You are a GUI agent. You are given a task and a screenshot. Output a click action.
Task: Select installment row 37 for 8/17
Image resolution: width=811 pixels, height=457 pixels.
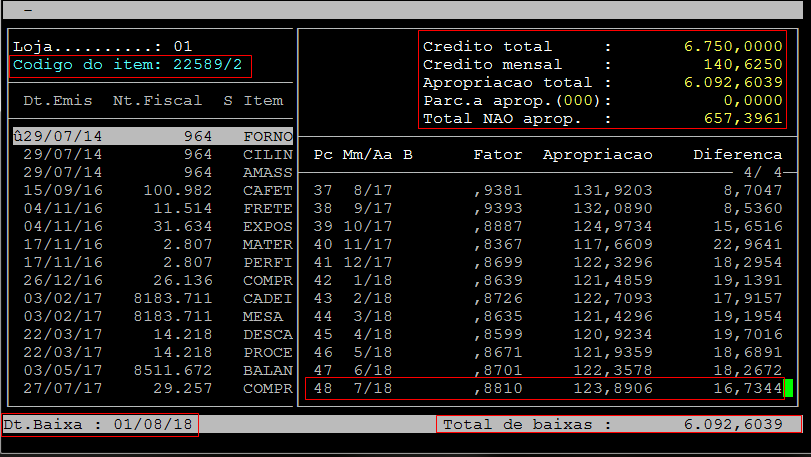pos(546,190)
